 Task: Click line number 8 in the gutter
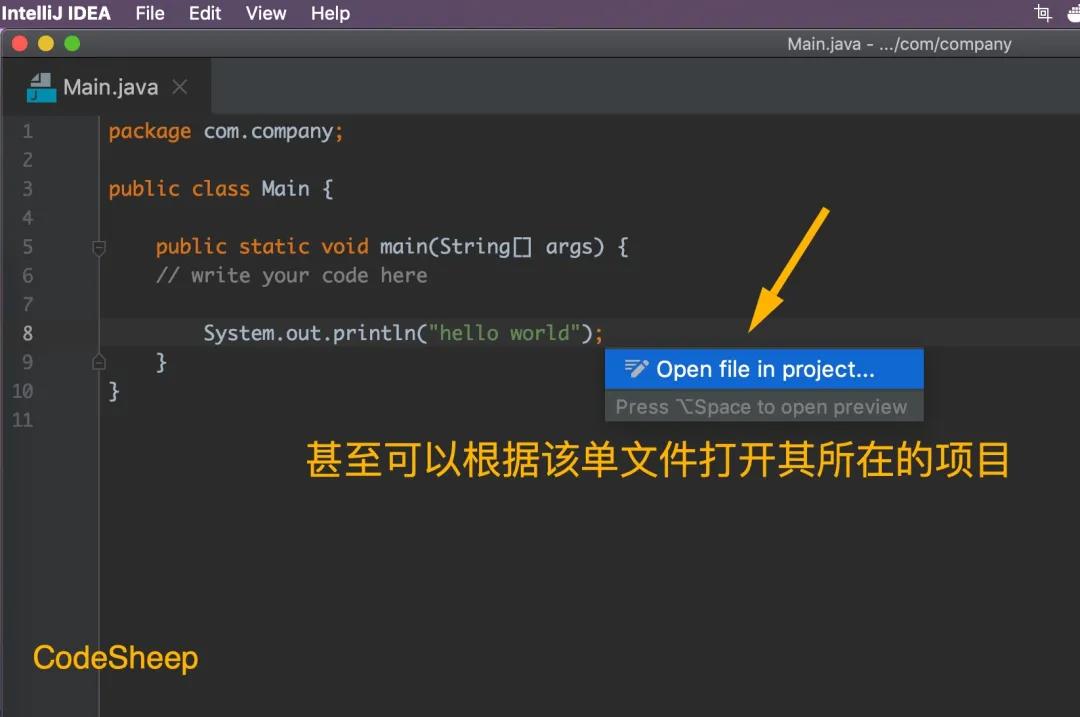[x=28, y=333]
